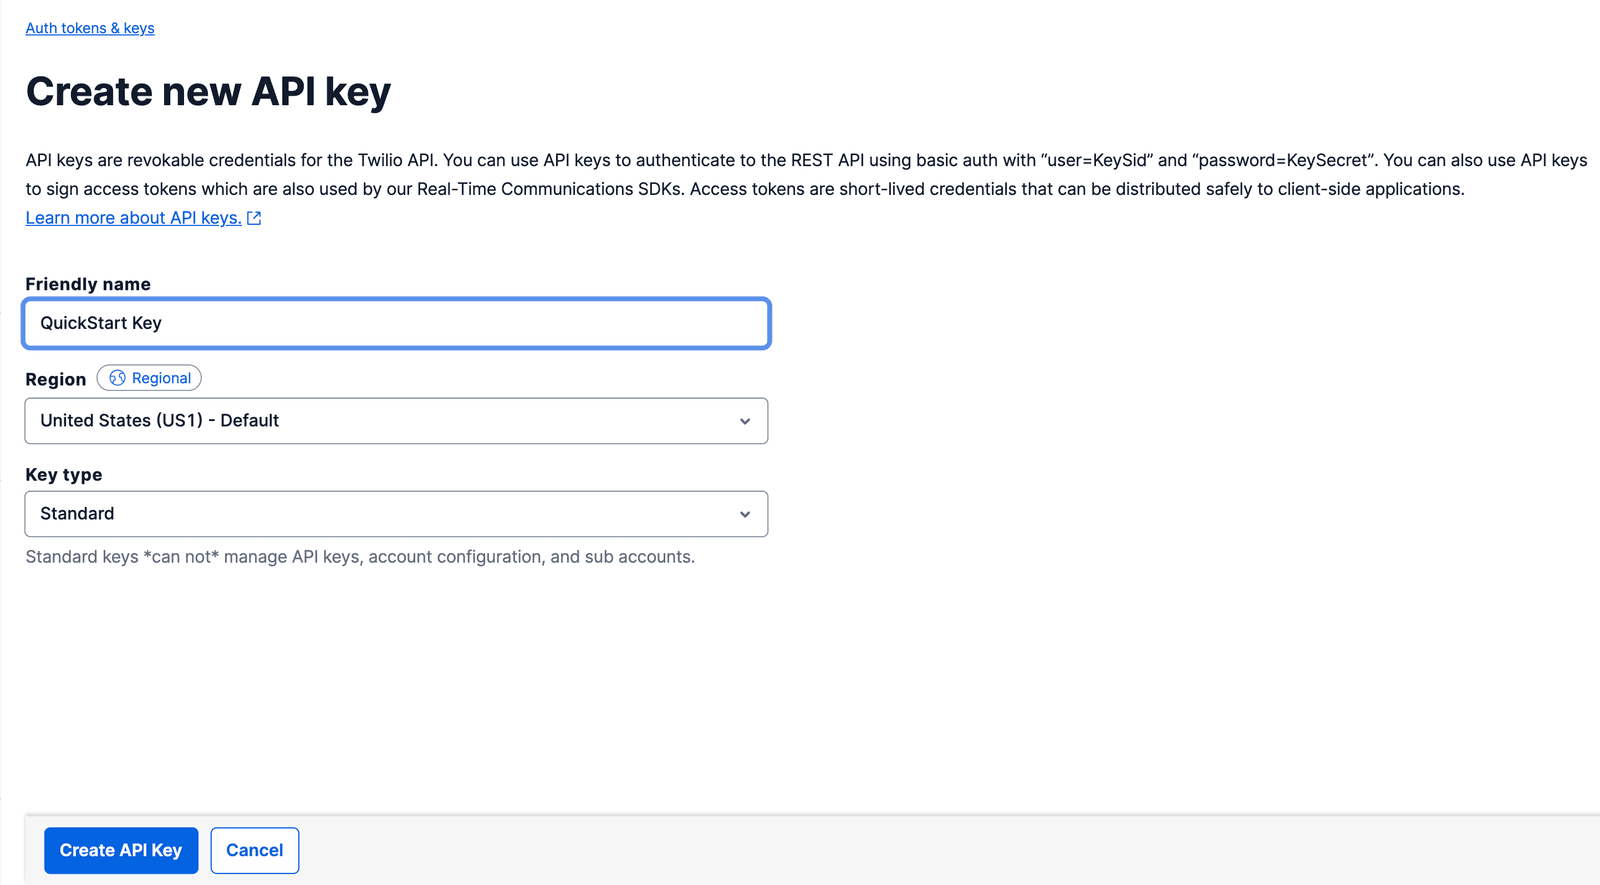This screenshot has width=1600, height=885.
Task: Open the "Learn more about API keys" link
Action: click(132, 217)
